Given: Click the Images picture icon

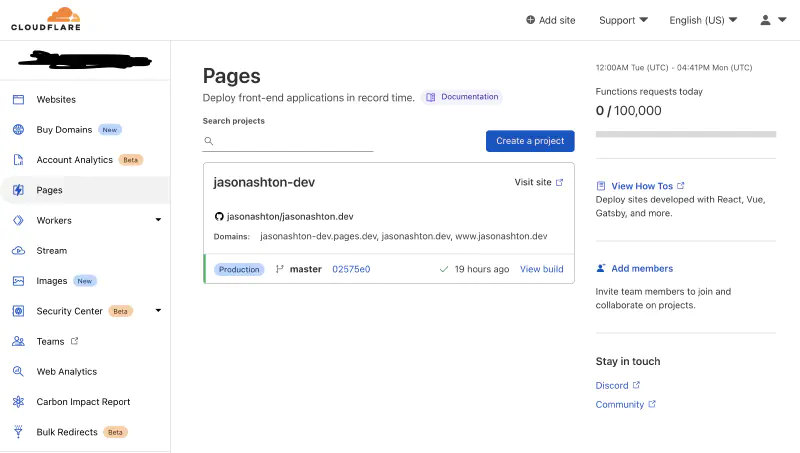Looking at the screenshot, I should coord(18,281).
